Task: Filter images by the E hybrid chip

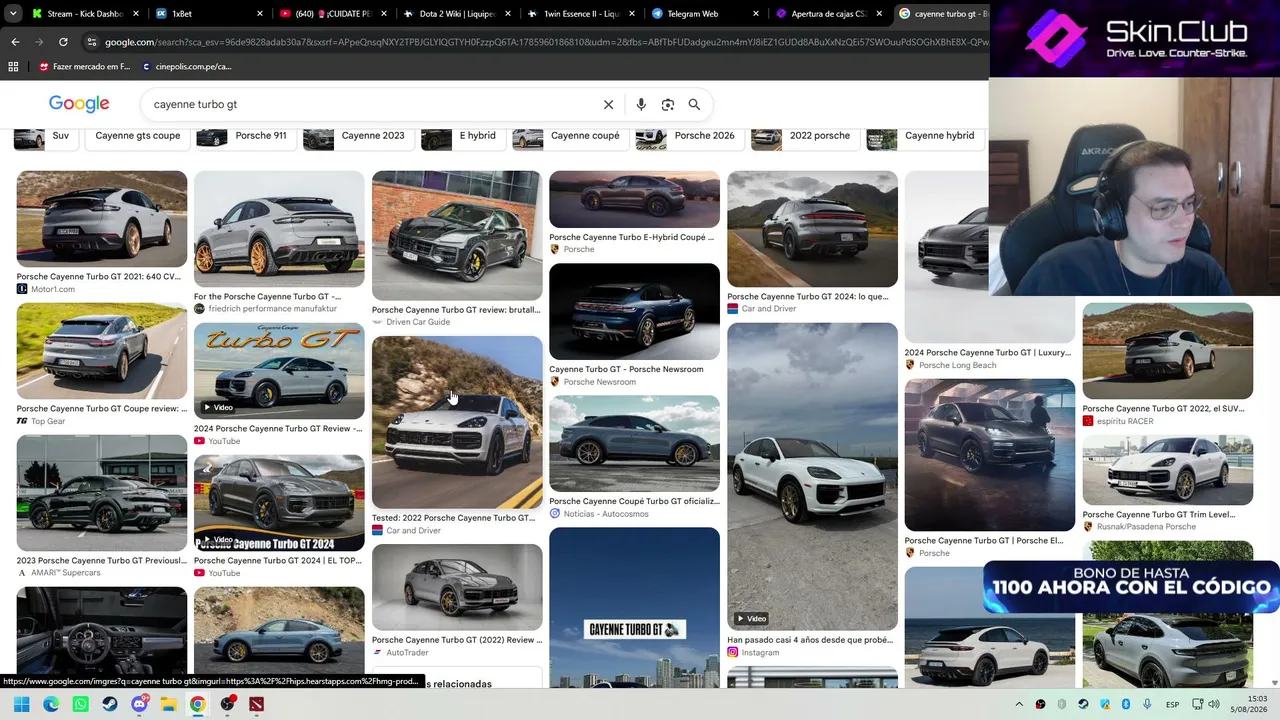Action: pyautogui.click(x=463, y=136)
